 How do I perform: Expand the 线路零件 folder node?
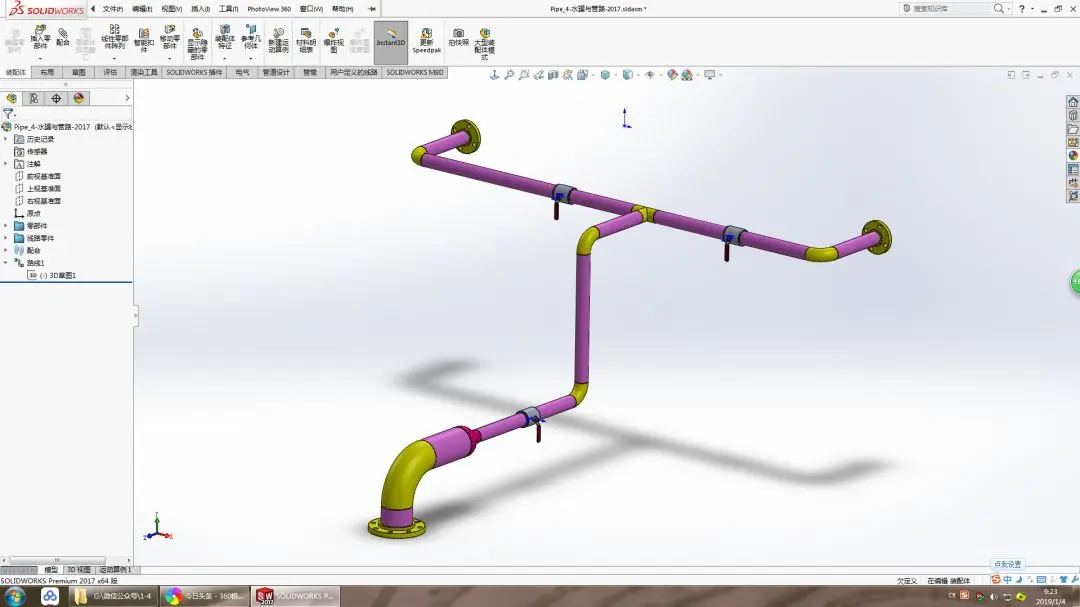pyautogui.click(x=6, y=238)
